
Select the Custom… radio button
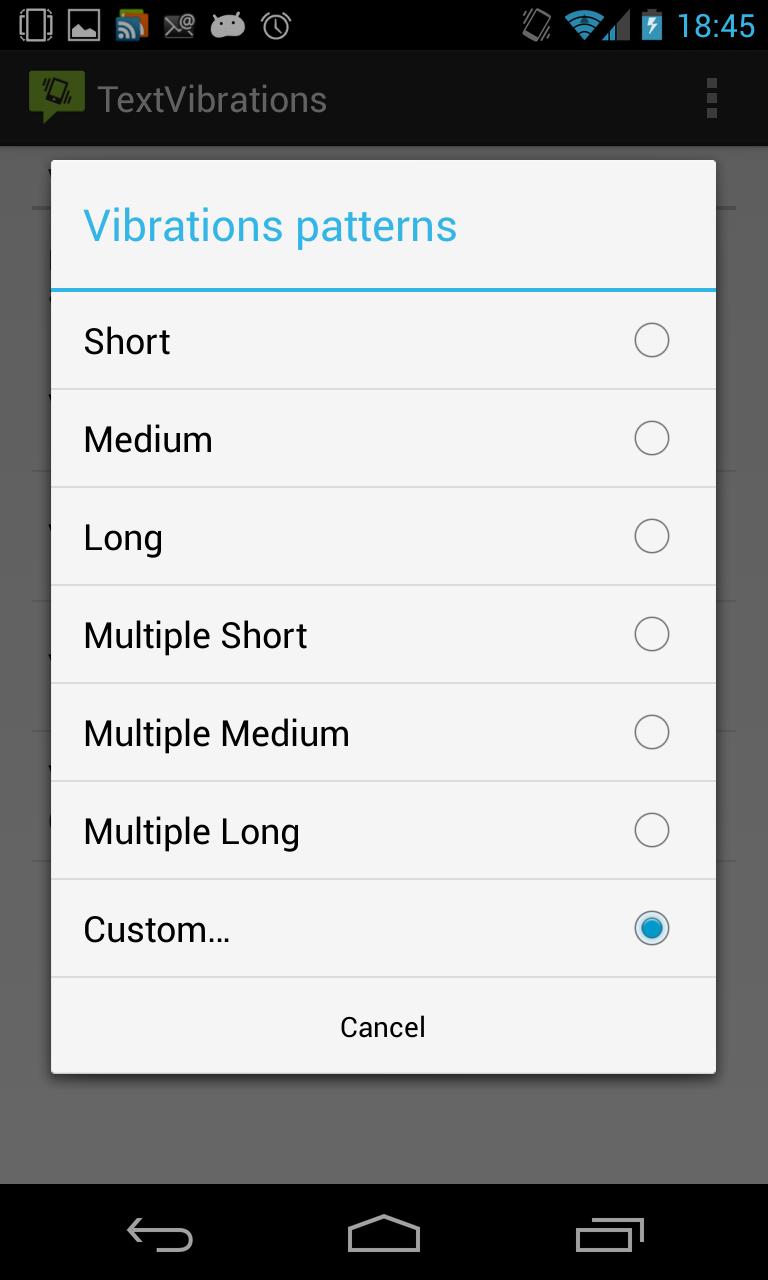click(651, 929)
